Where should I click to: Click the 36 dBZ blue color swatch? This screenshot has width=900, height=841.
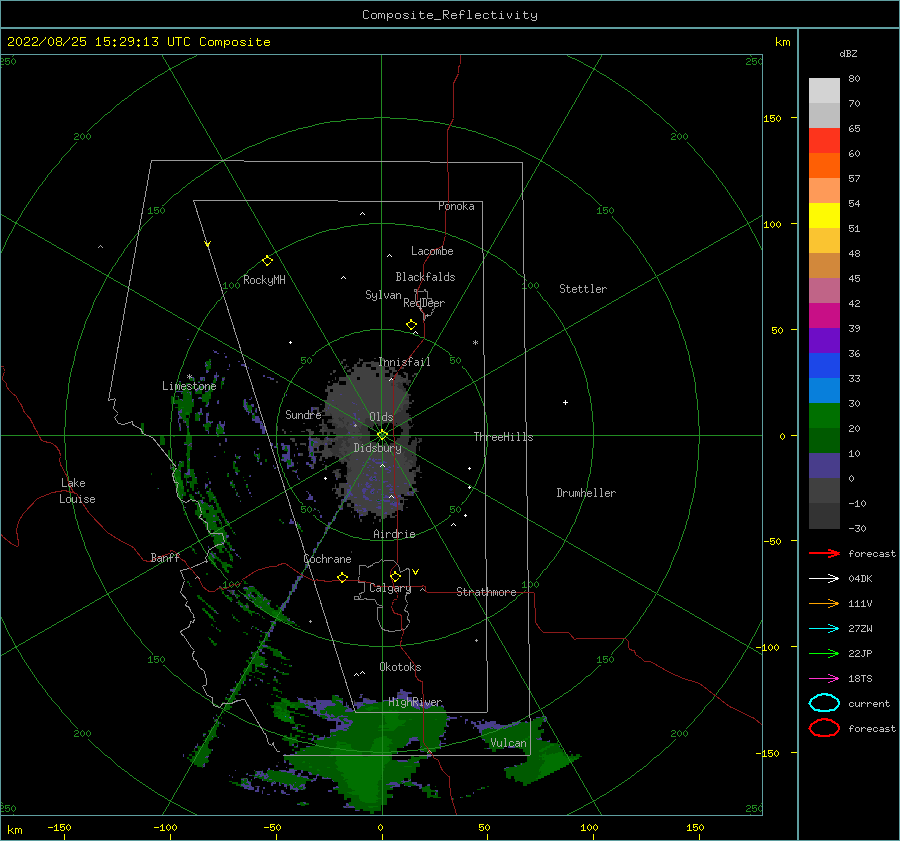824,365
